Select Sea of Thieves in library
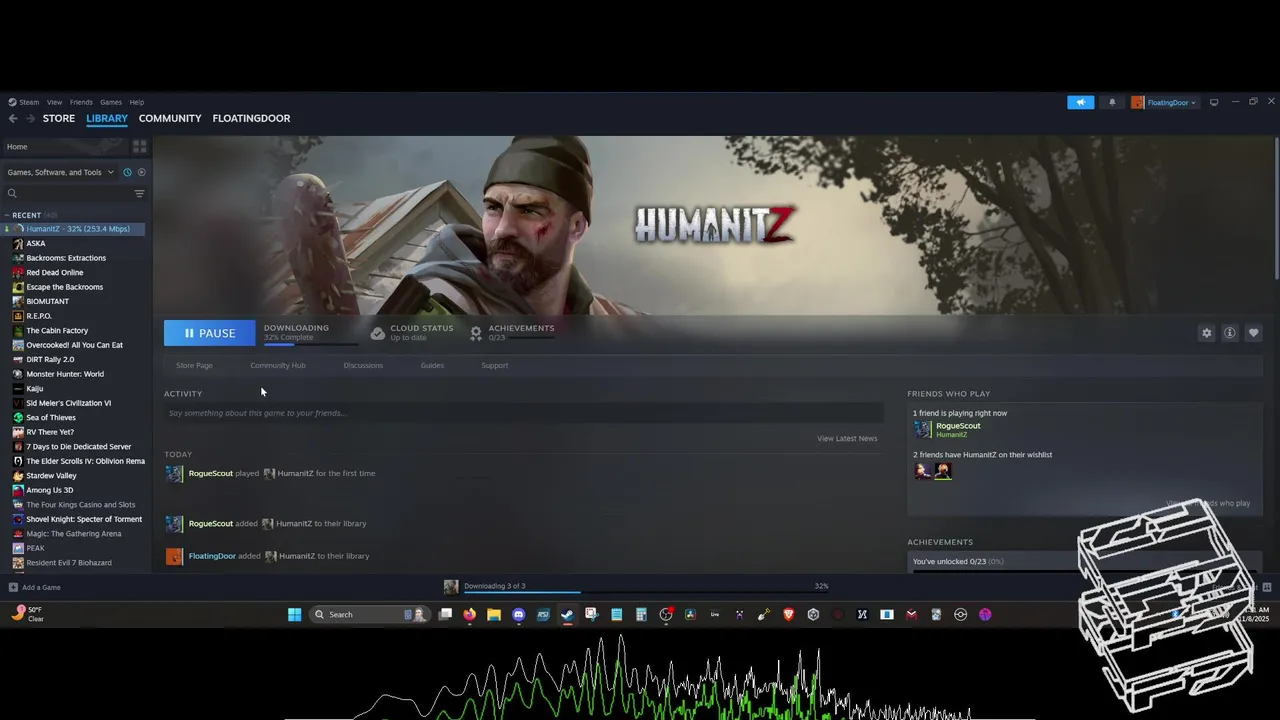Viewport: 1280px width, 720px height. [x=51, y=418]
